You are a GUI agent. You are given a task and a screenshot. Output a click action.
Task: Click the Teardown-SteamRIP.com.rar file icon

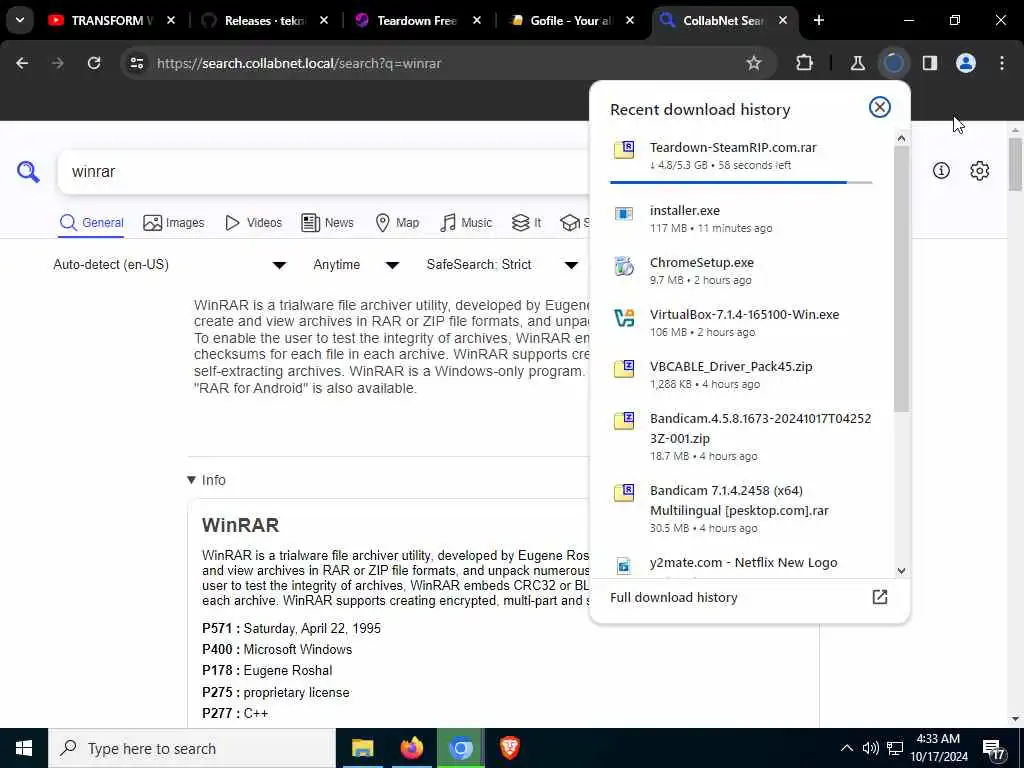point(624,150)
